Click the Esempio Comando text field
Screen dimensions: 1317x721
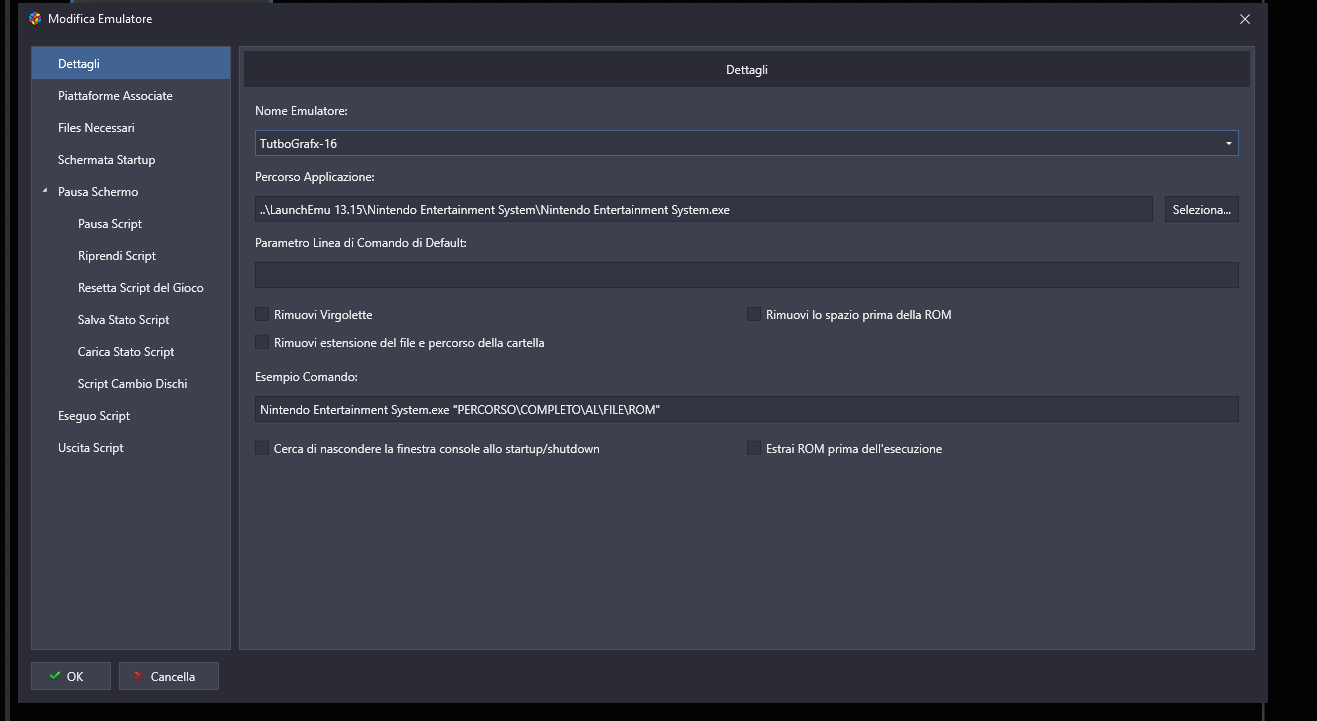pyautogui.click(x=747, y=409)
